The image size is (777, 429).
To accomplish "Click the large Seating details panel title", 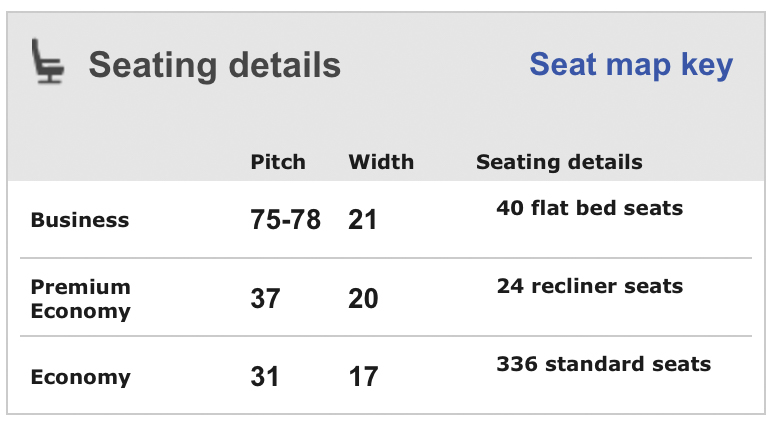I will (x=215, y=66).
